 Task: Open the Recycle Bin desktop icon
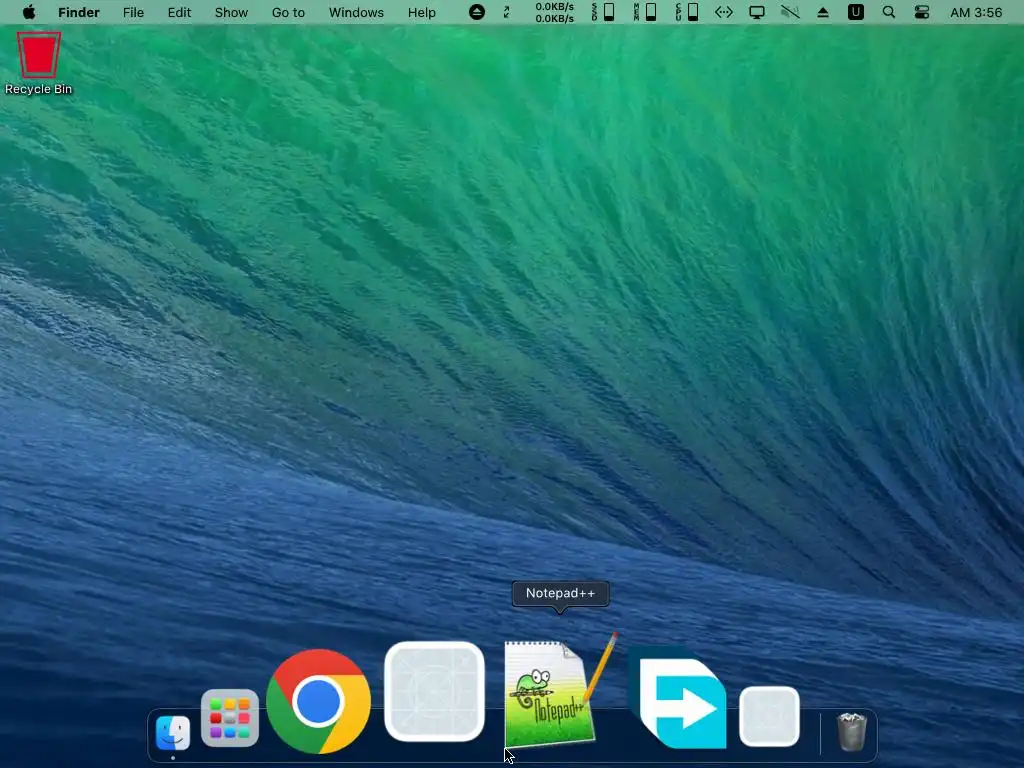pyautogui.click(x=39, y=64)
